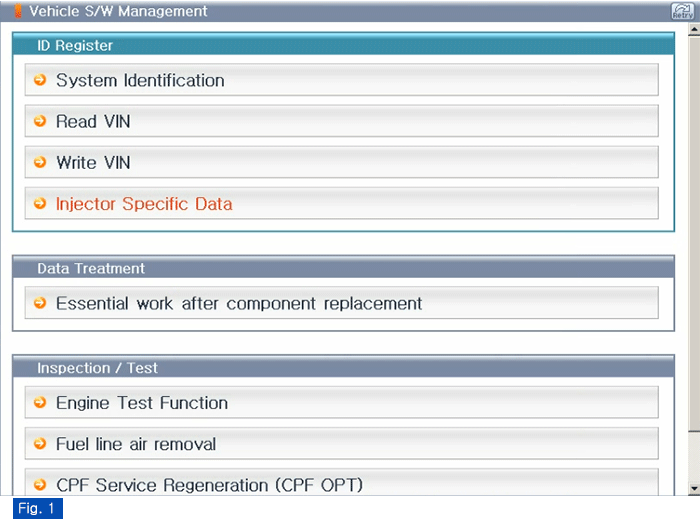
Task: Click arrow icon beside Engine Test Function
Action: (40, 403)
